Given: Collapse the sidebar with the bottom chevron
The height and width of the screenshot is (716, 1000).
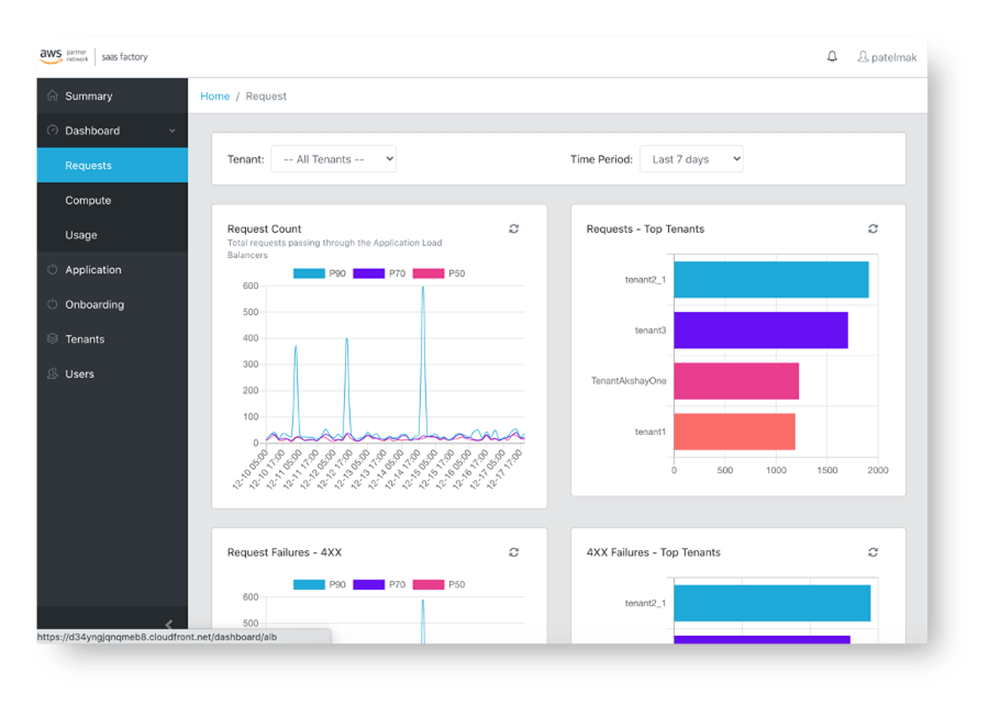Looking at the screenshot, I should click(169, 625).
